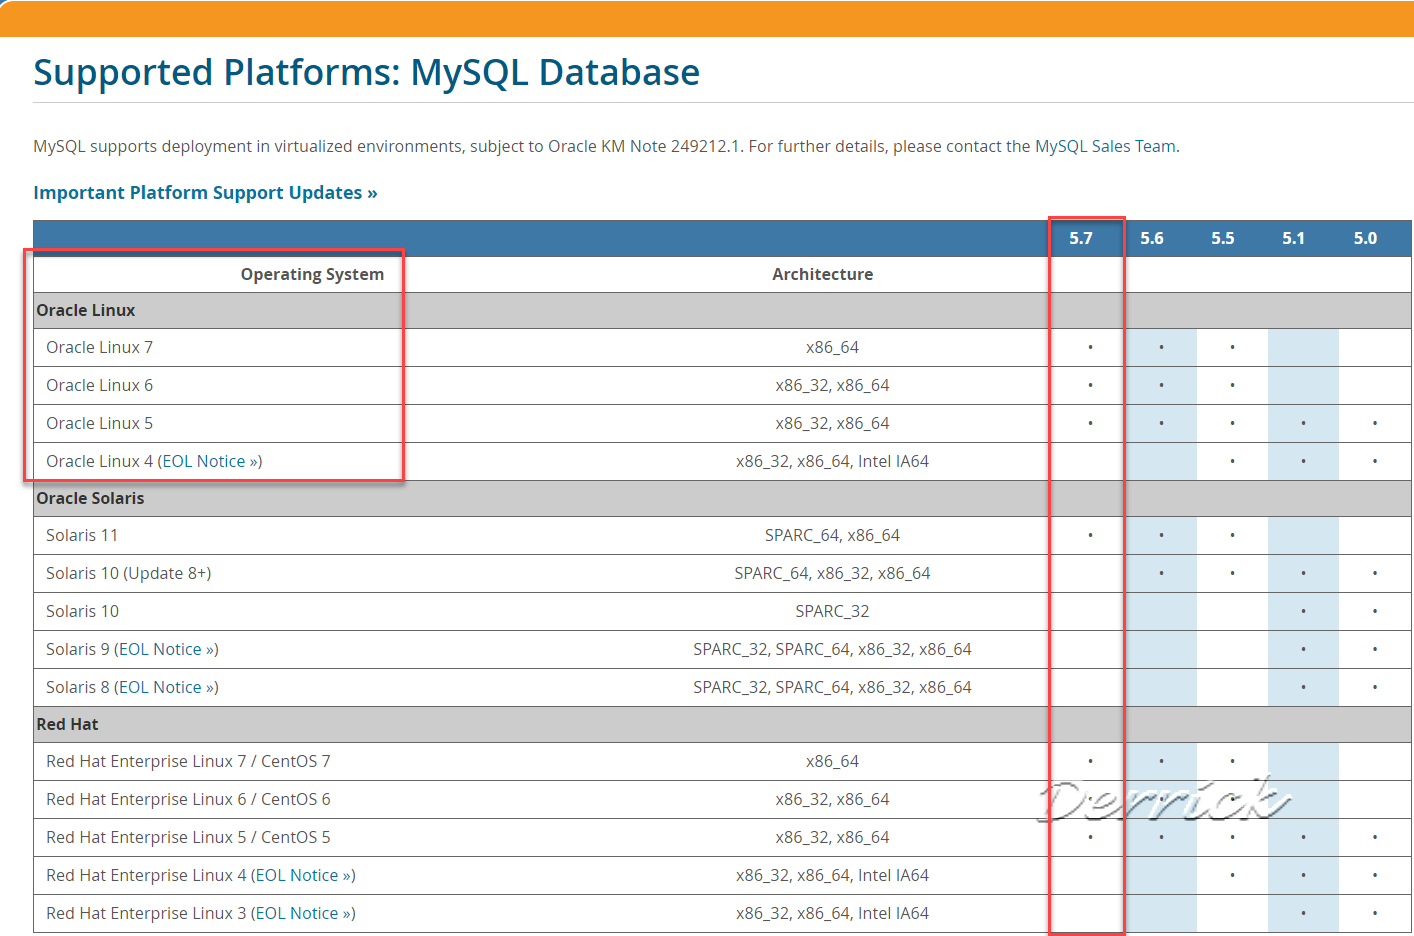
Task: Open EOL Notice for Red Hat Enterprise Linux 4
Action: (x=303, y=875)
